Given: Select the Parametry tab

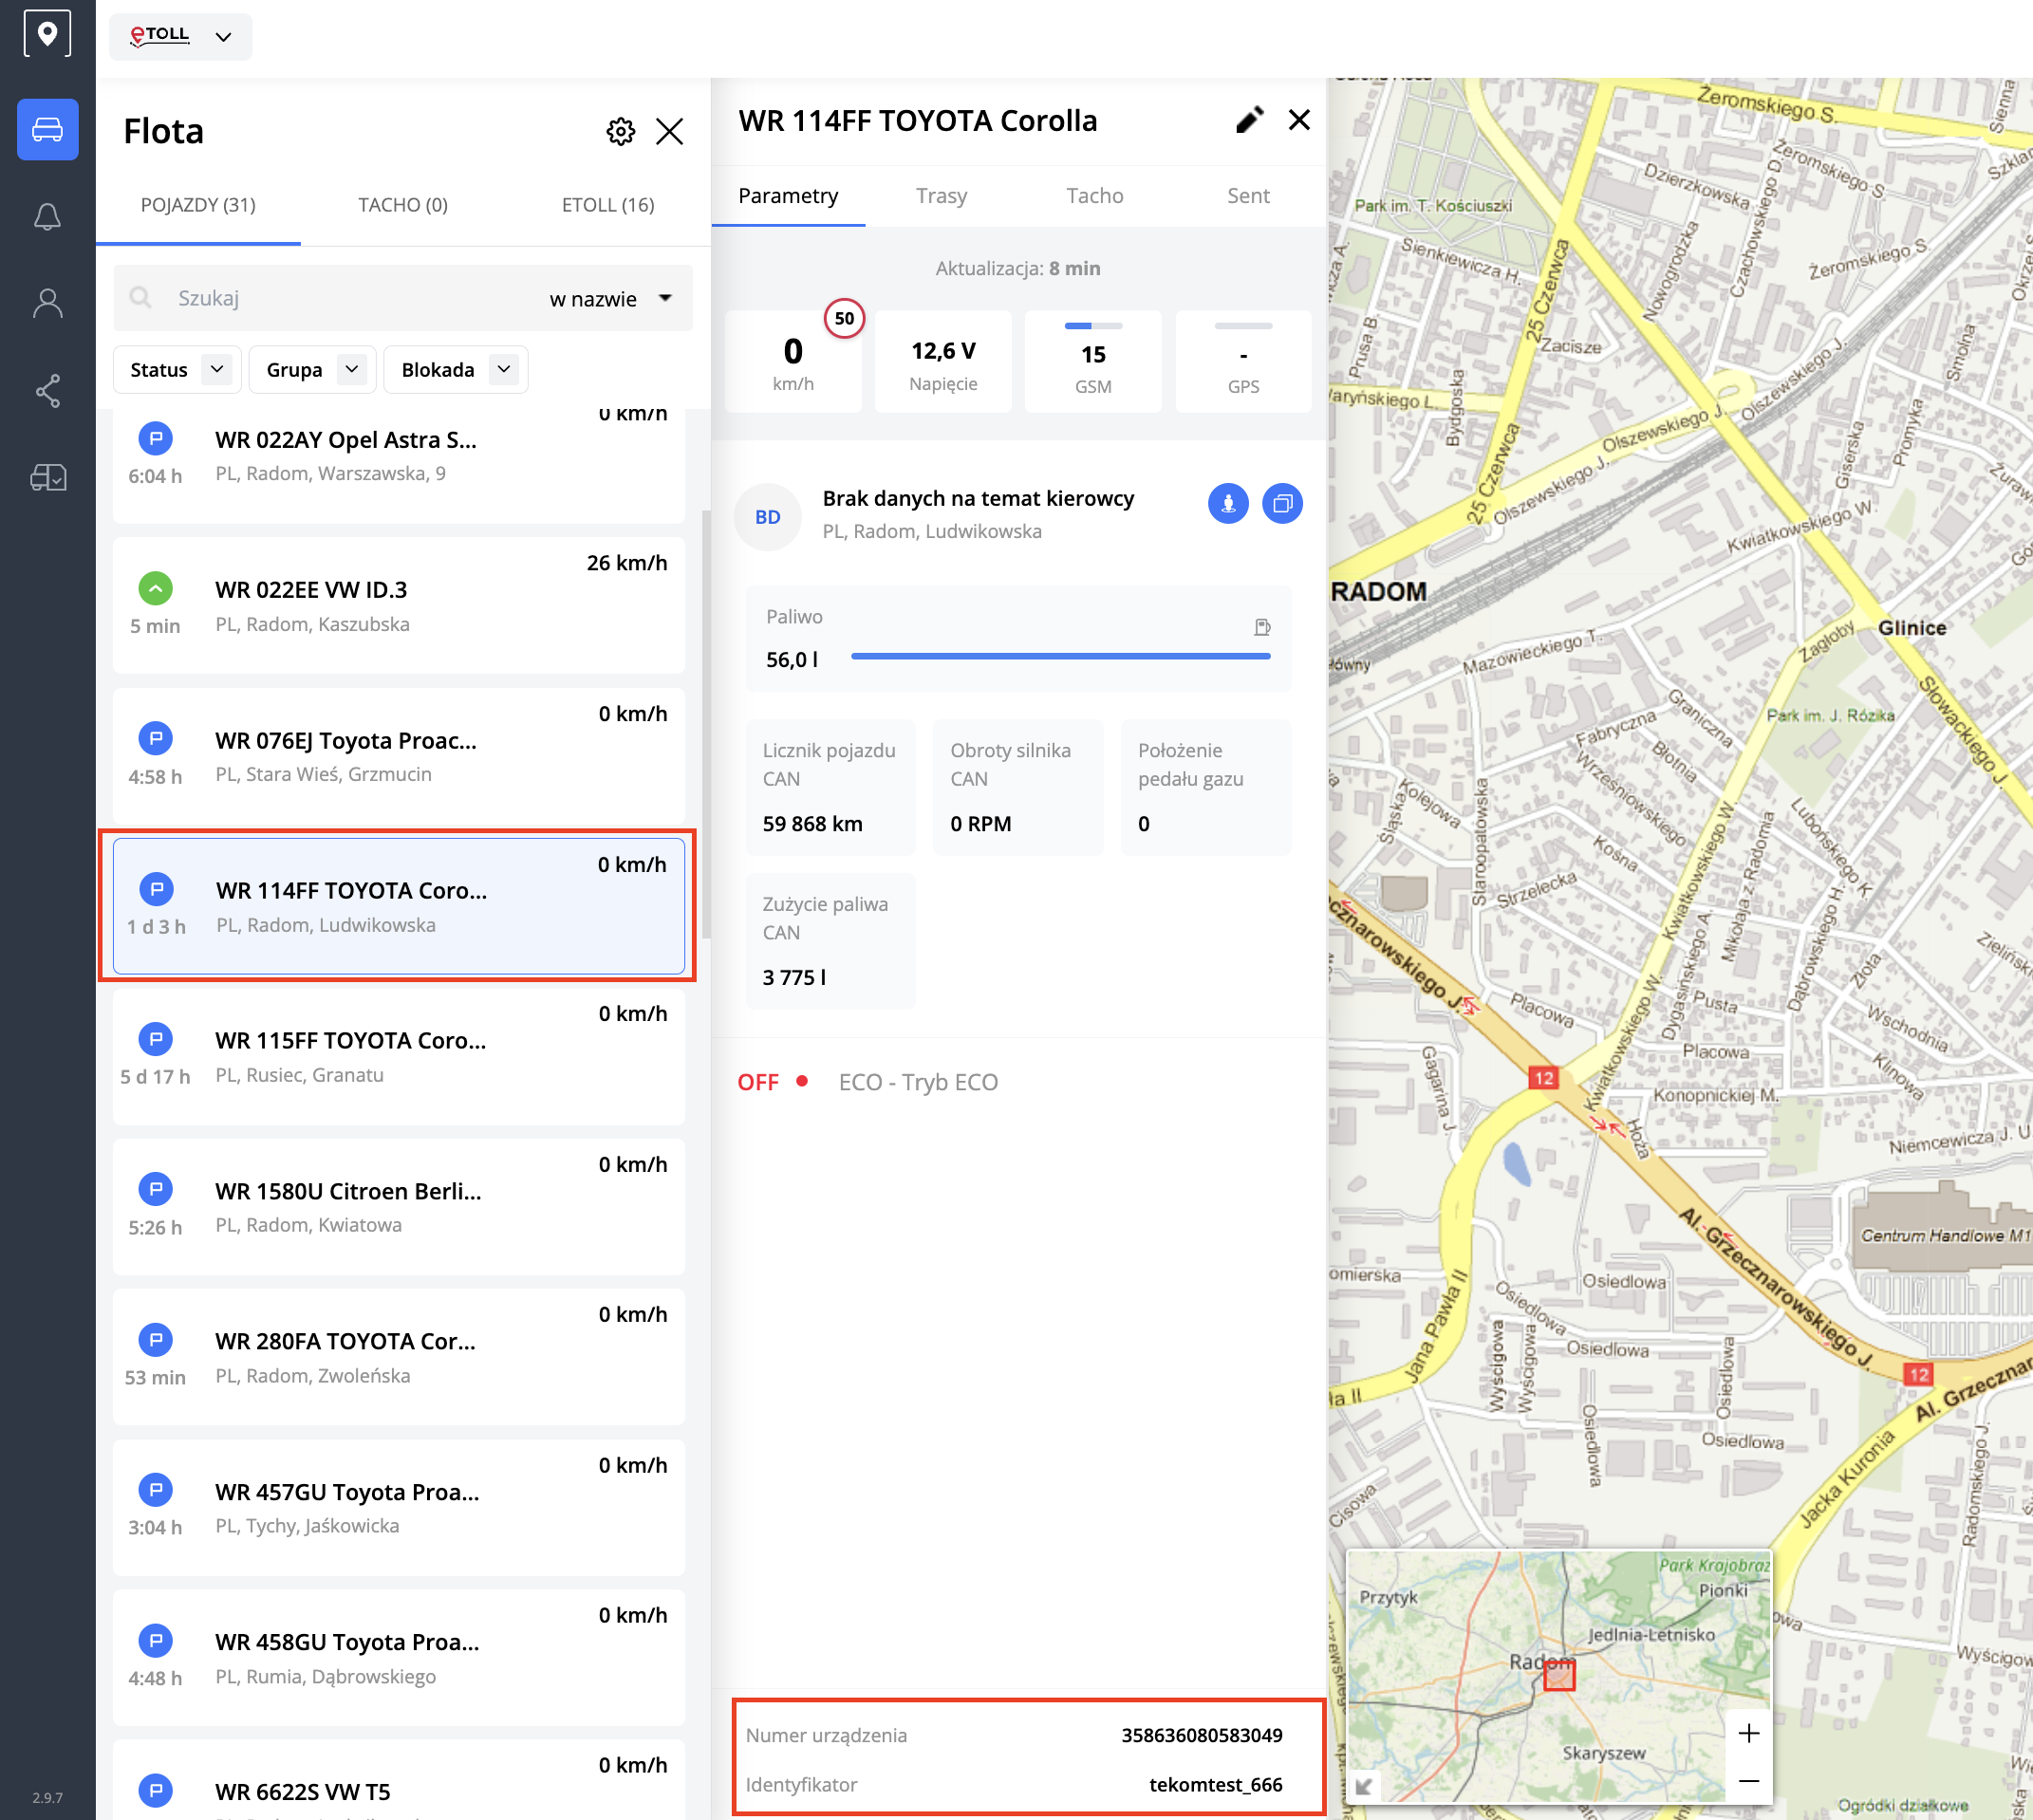Looking at the screenshot, I should point(788,196).
